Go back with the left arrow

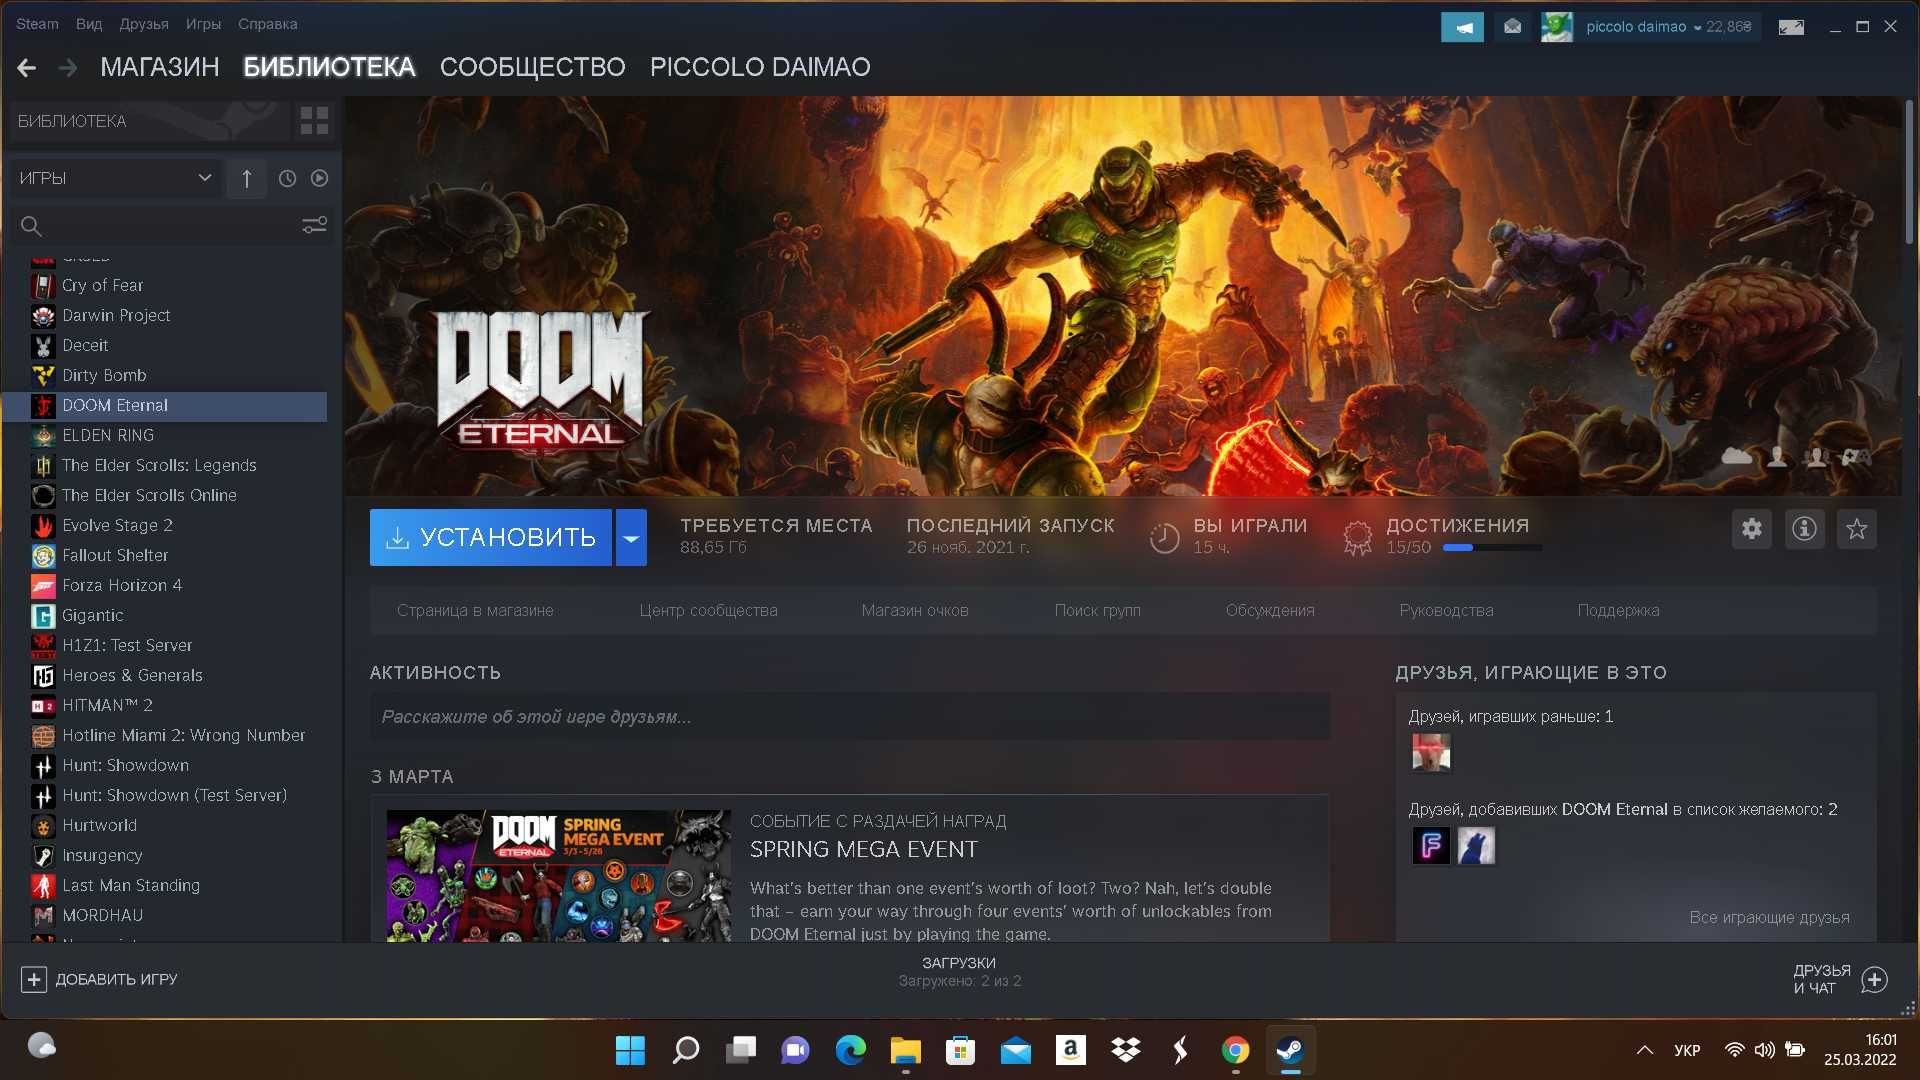pyautogui.click(x=27, y=67)
